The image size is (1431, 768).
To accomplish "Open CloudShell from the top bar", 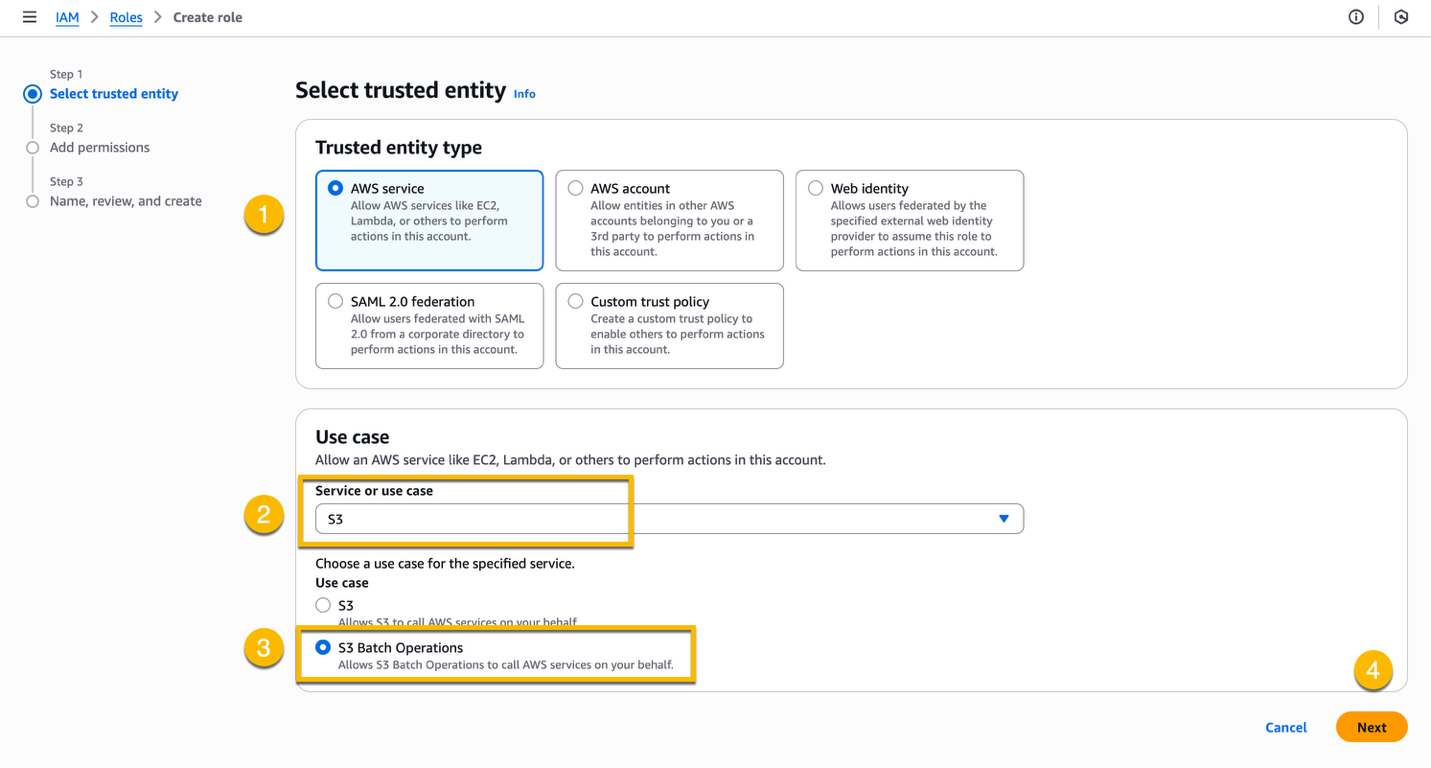I will (x=1400, y=17).
